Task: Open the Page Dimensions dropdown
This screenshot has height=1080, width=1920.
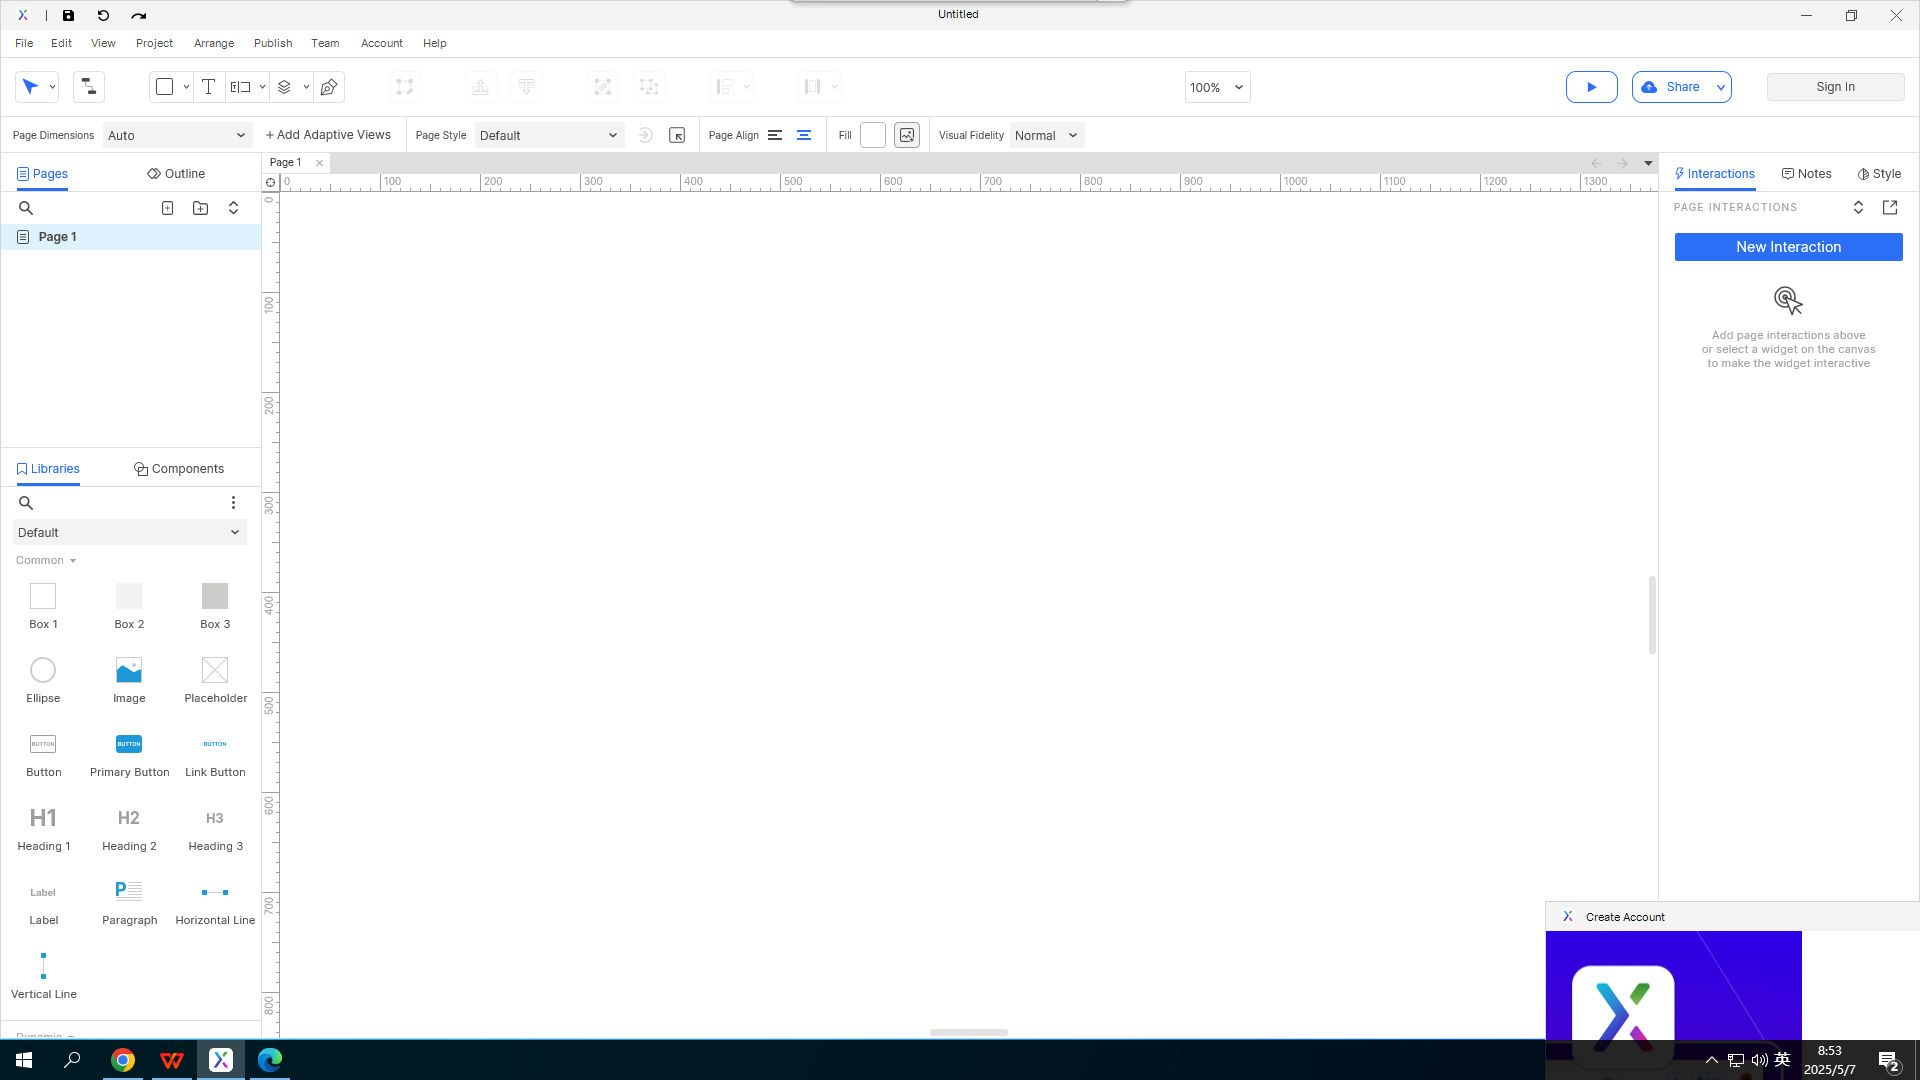Action: click(x=177, y=135)
